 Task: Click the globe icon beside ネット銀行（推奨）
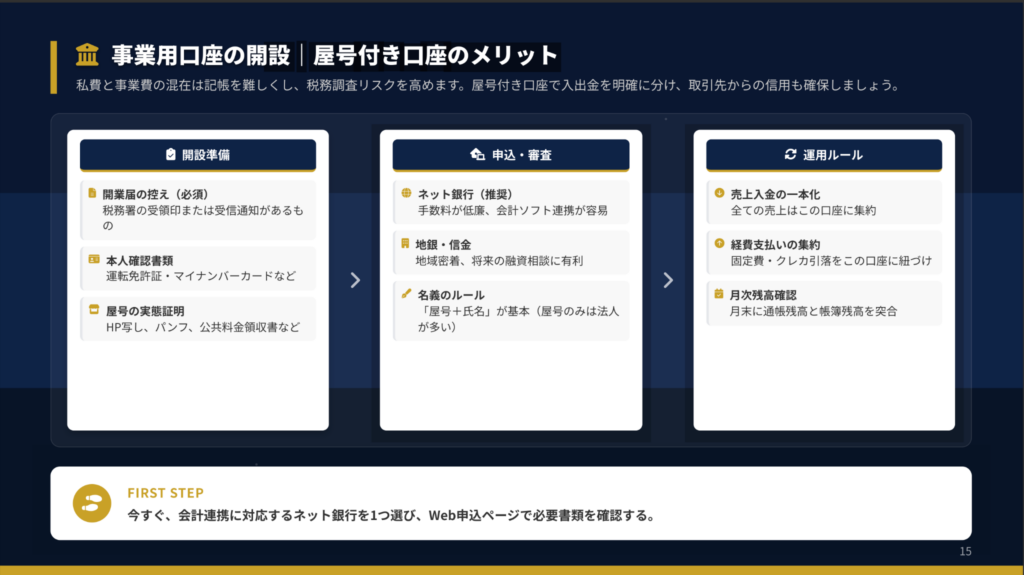point(405,193)
